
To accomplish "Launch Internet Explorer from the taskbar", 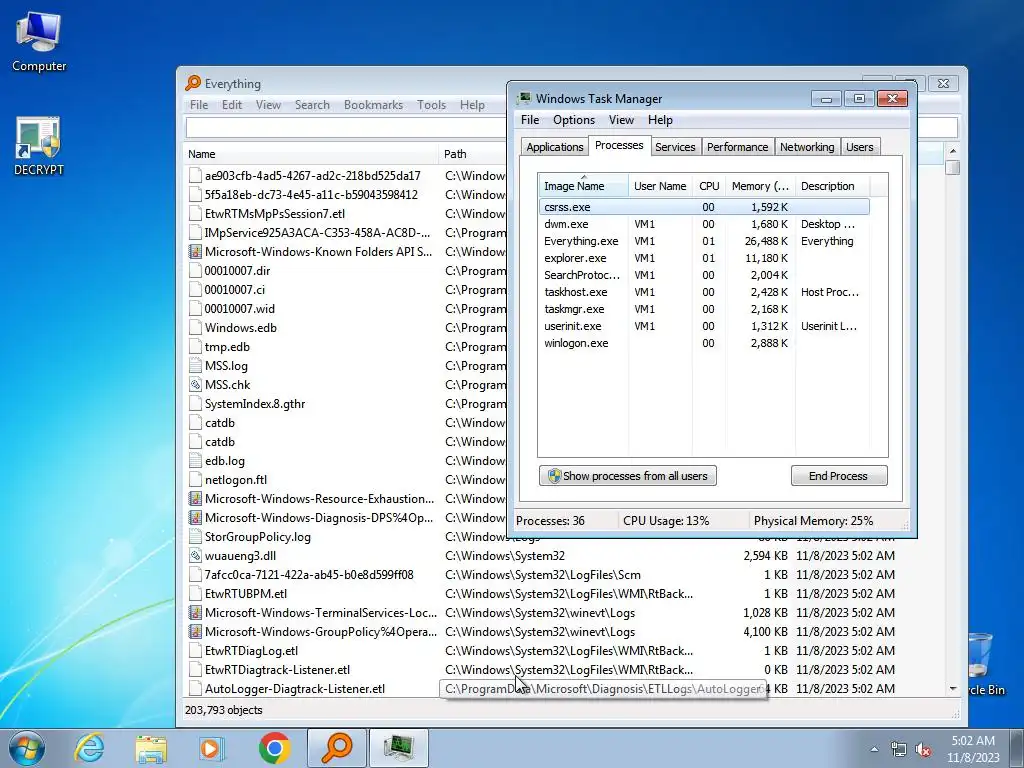I will [89, 748].
